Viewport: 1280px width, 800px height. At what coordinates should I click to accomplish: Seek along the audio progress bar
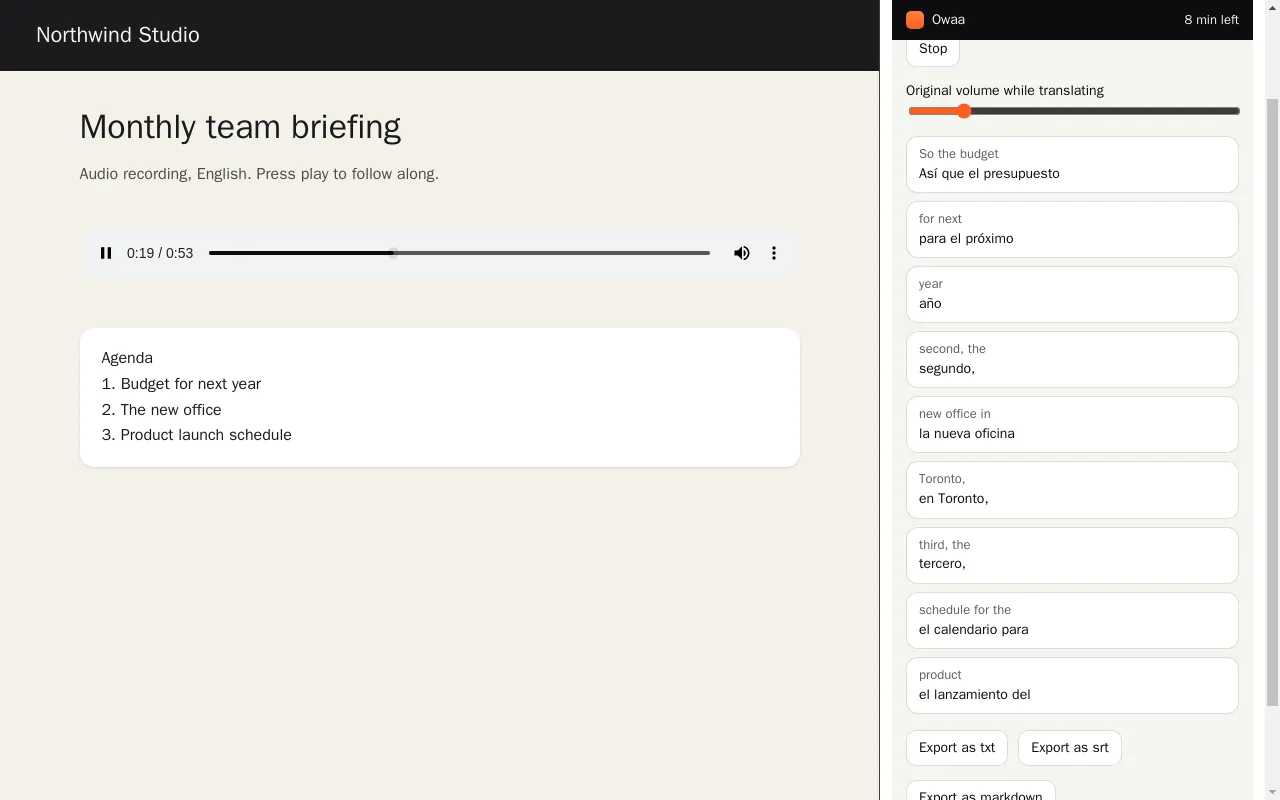click(459, 253)
